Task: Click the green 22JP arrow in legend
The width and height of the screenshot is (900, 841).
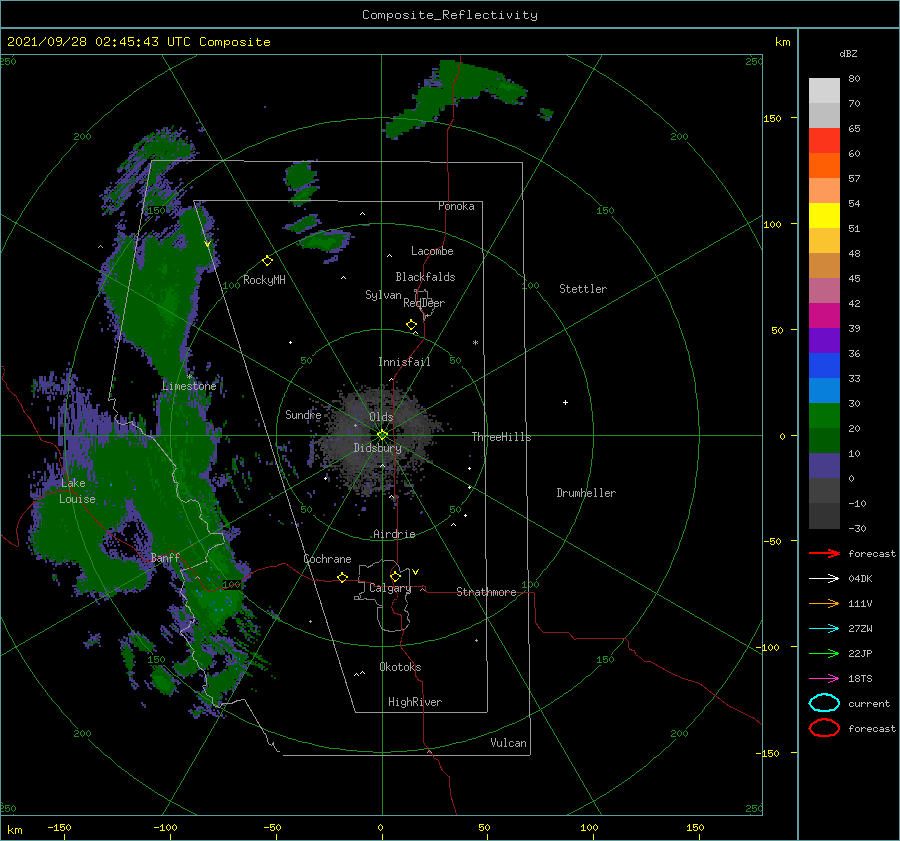Action: tap(824, 653)
